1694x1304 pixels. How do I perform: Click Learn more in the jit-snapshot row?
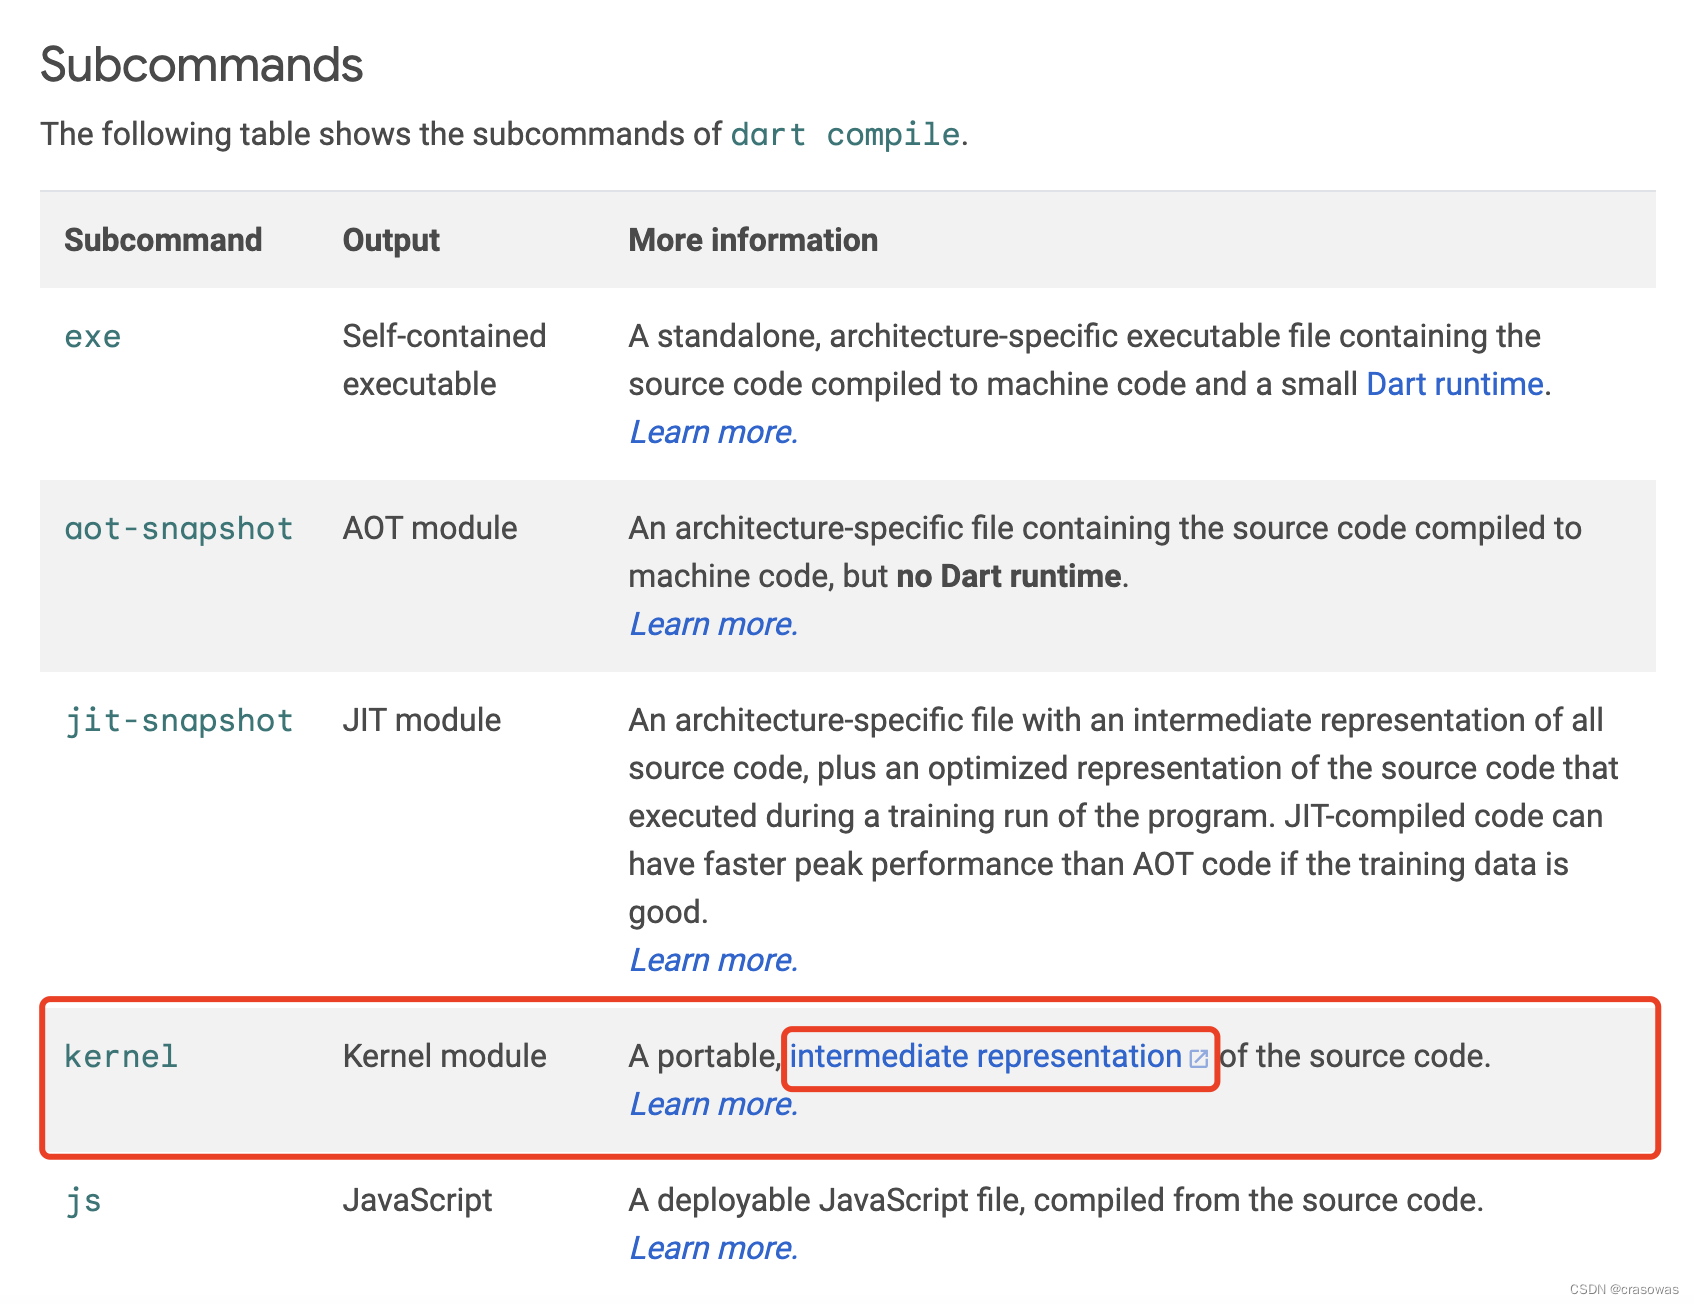[x=713, y=960]
